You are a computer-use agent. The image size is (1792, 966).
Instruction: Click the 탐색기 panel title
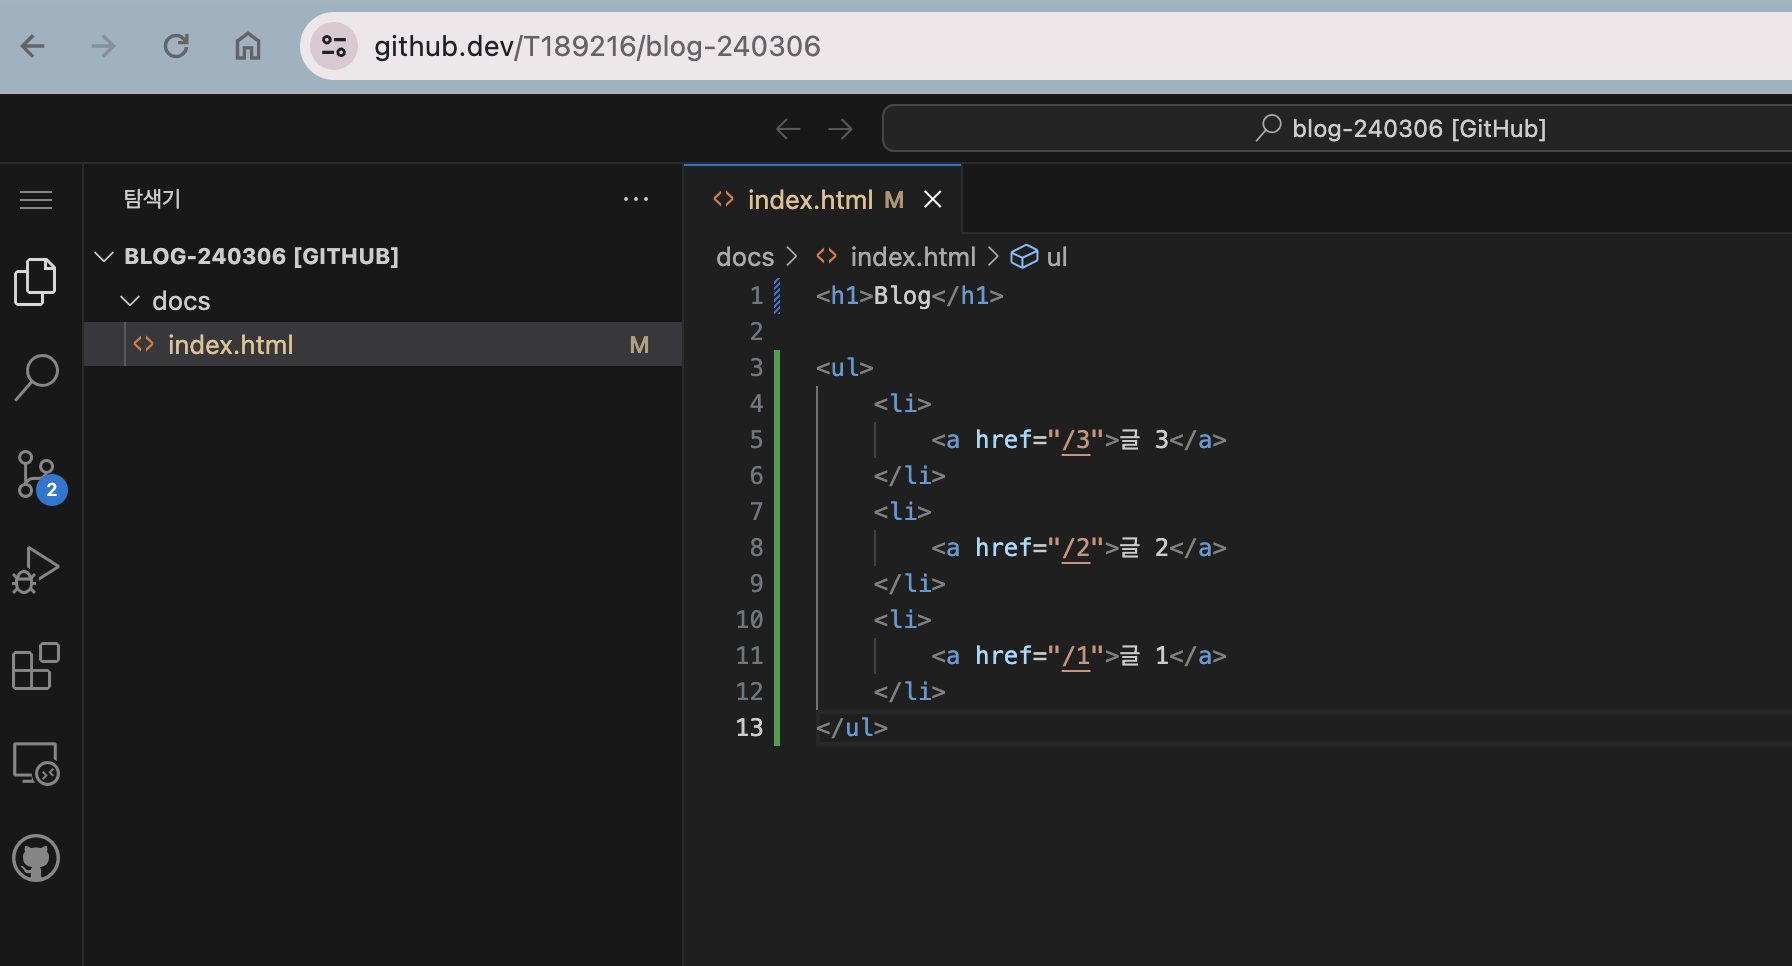click(152, 199)
